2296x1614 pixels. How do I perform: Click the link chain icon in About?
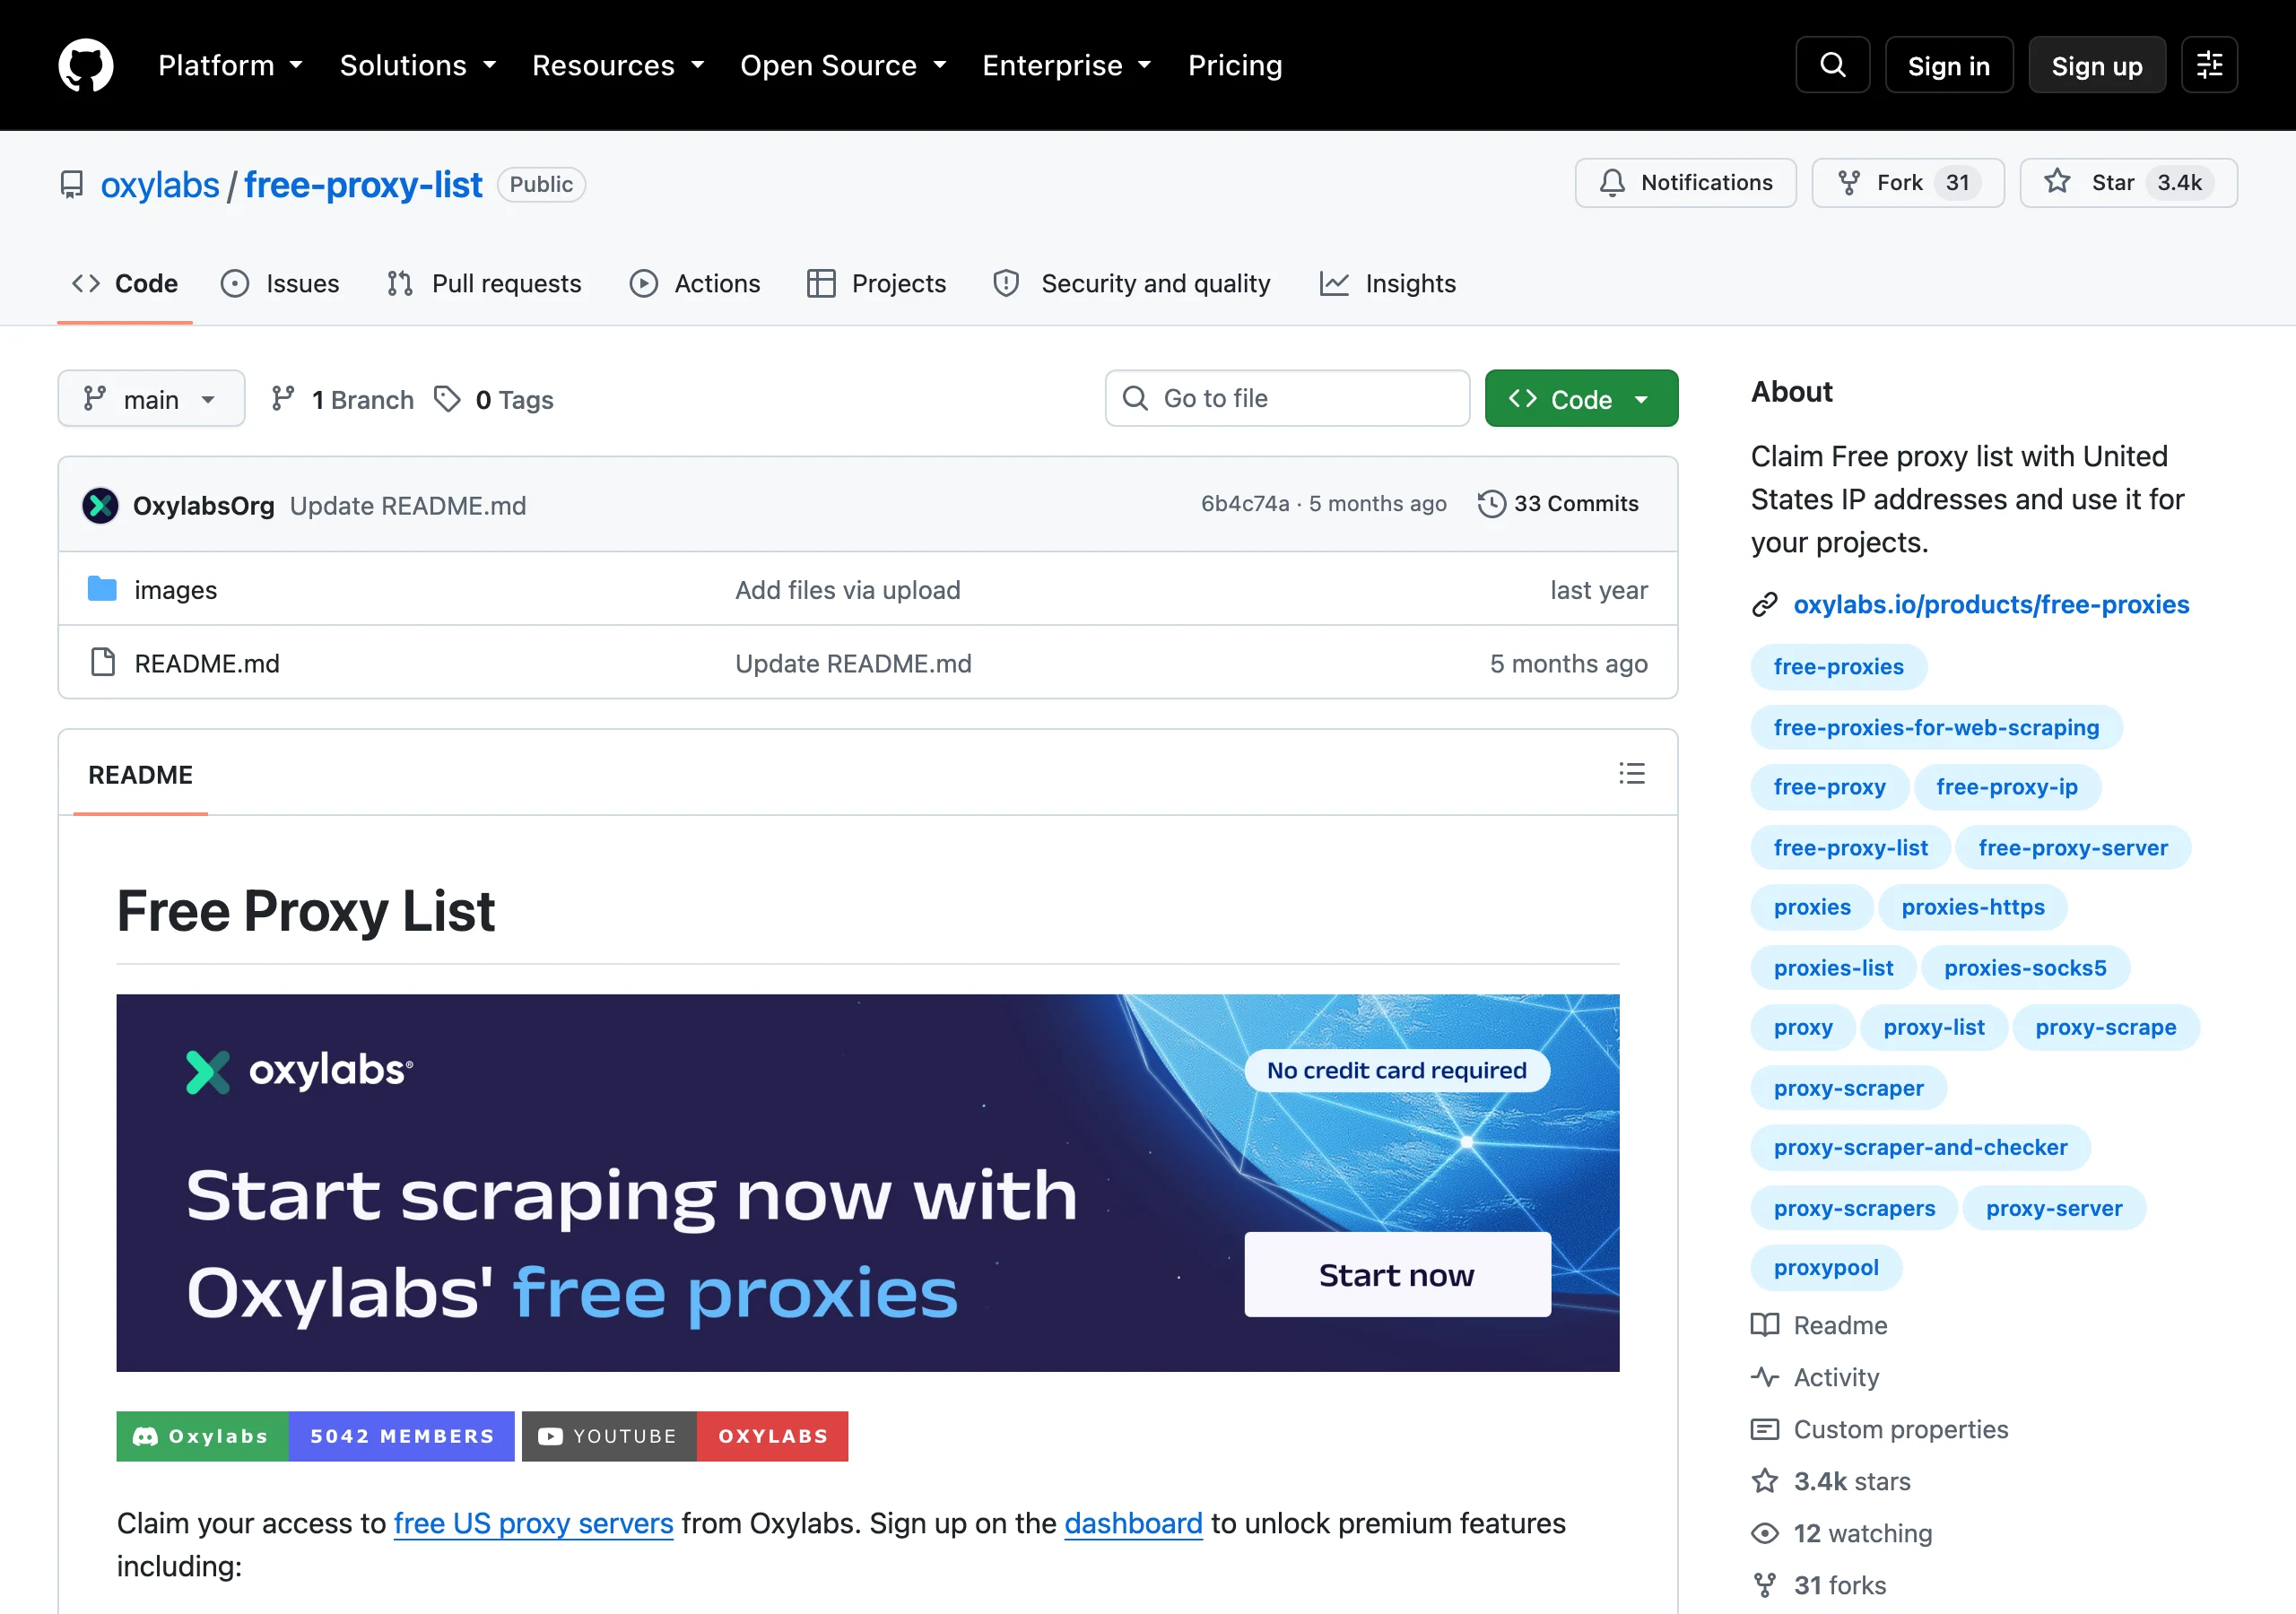(x=1764, y=605)
